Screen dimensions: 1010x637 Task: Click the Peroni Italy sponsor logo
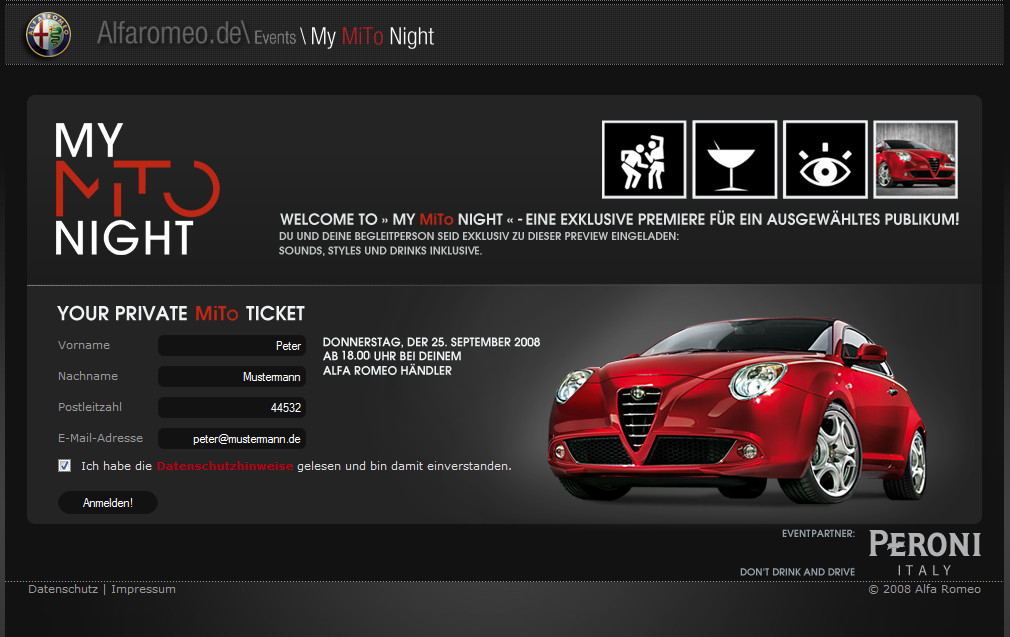coord(924,552)
